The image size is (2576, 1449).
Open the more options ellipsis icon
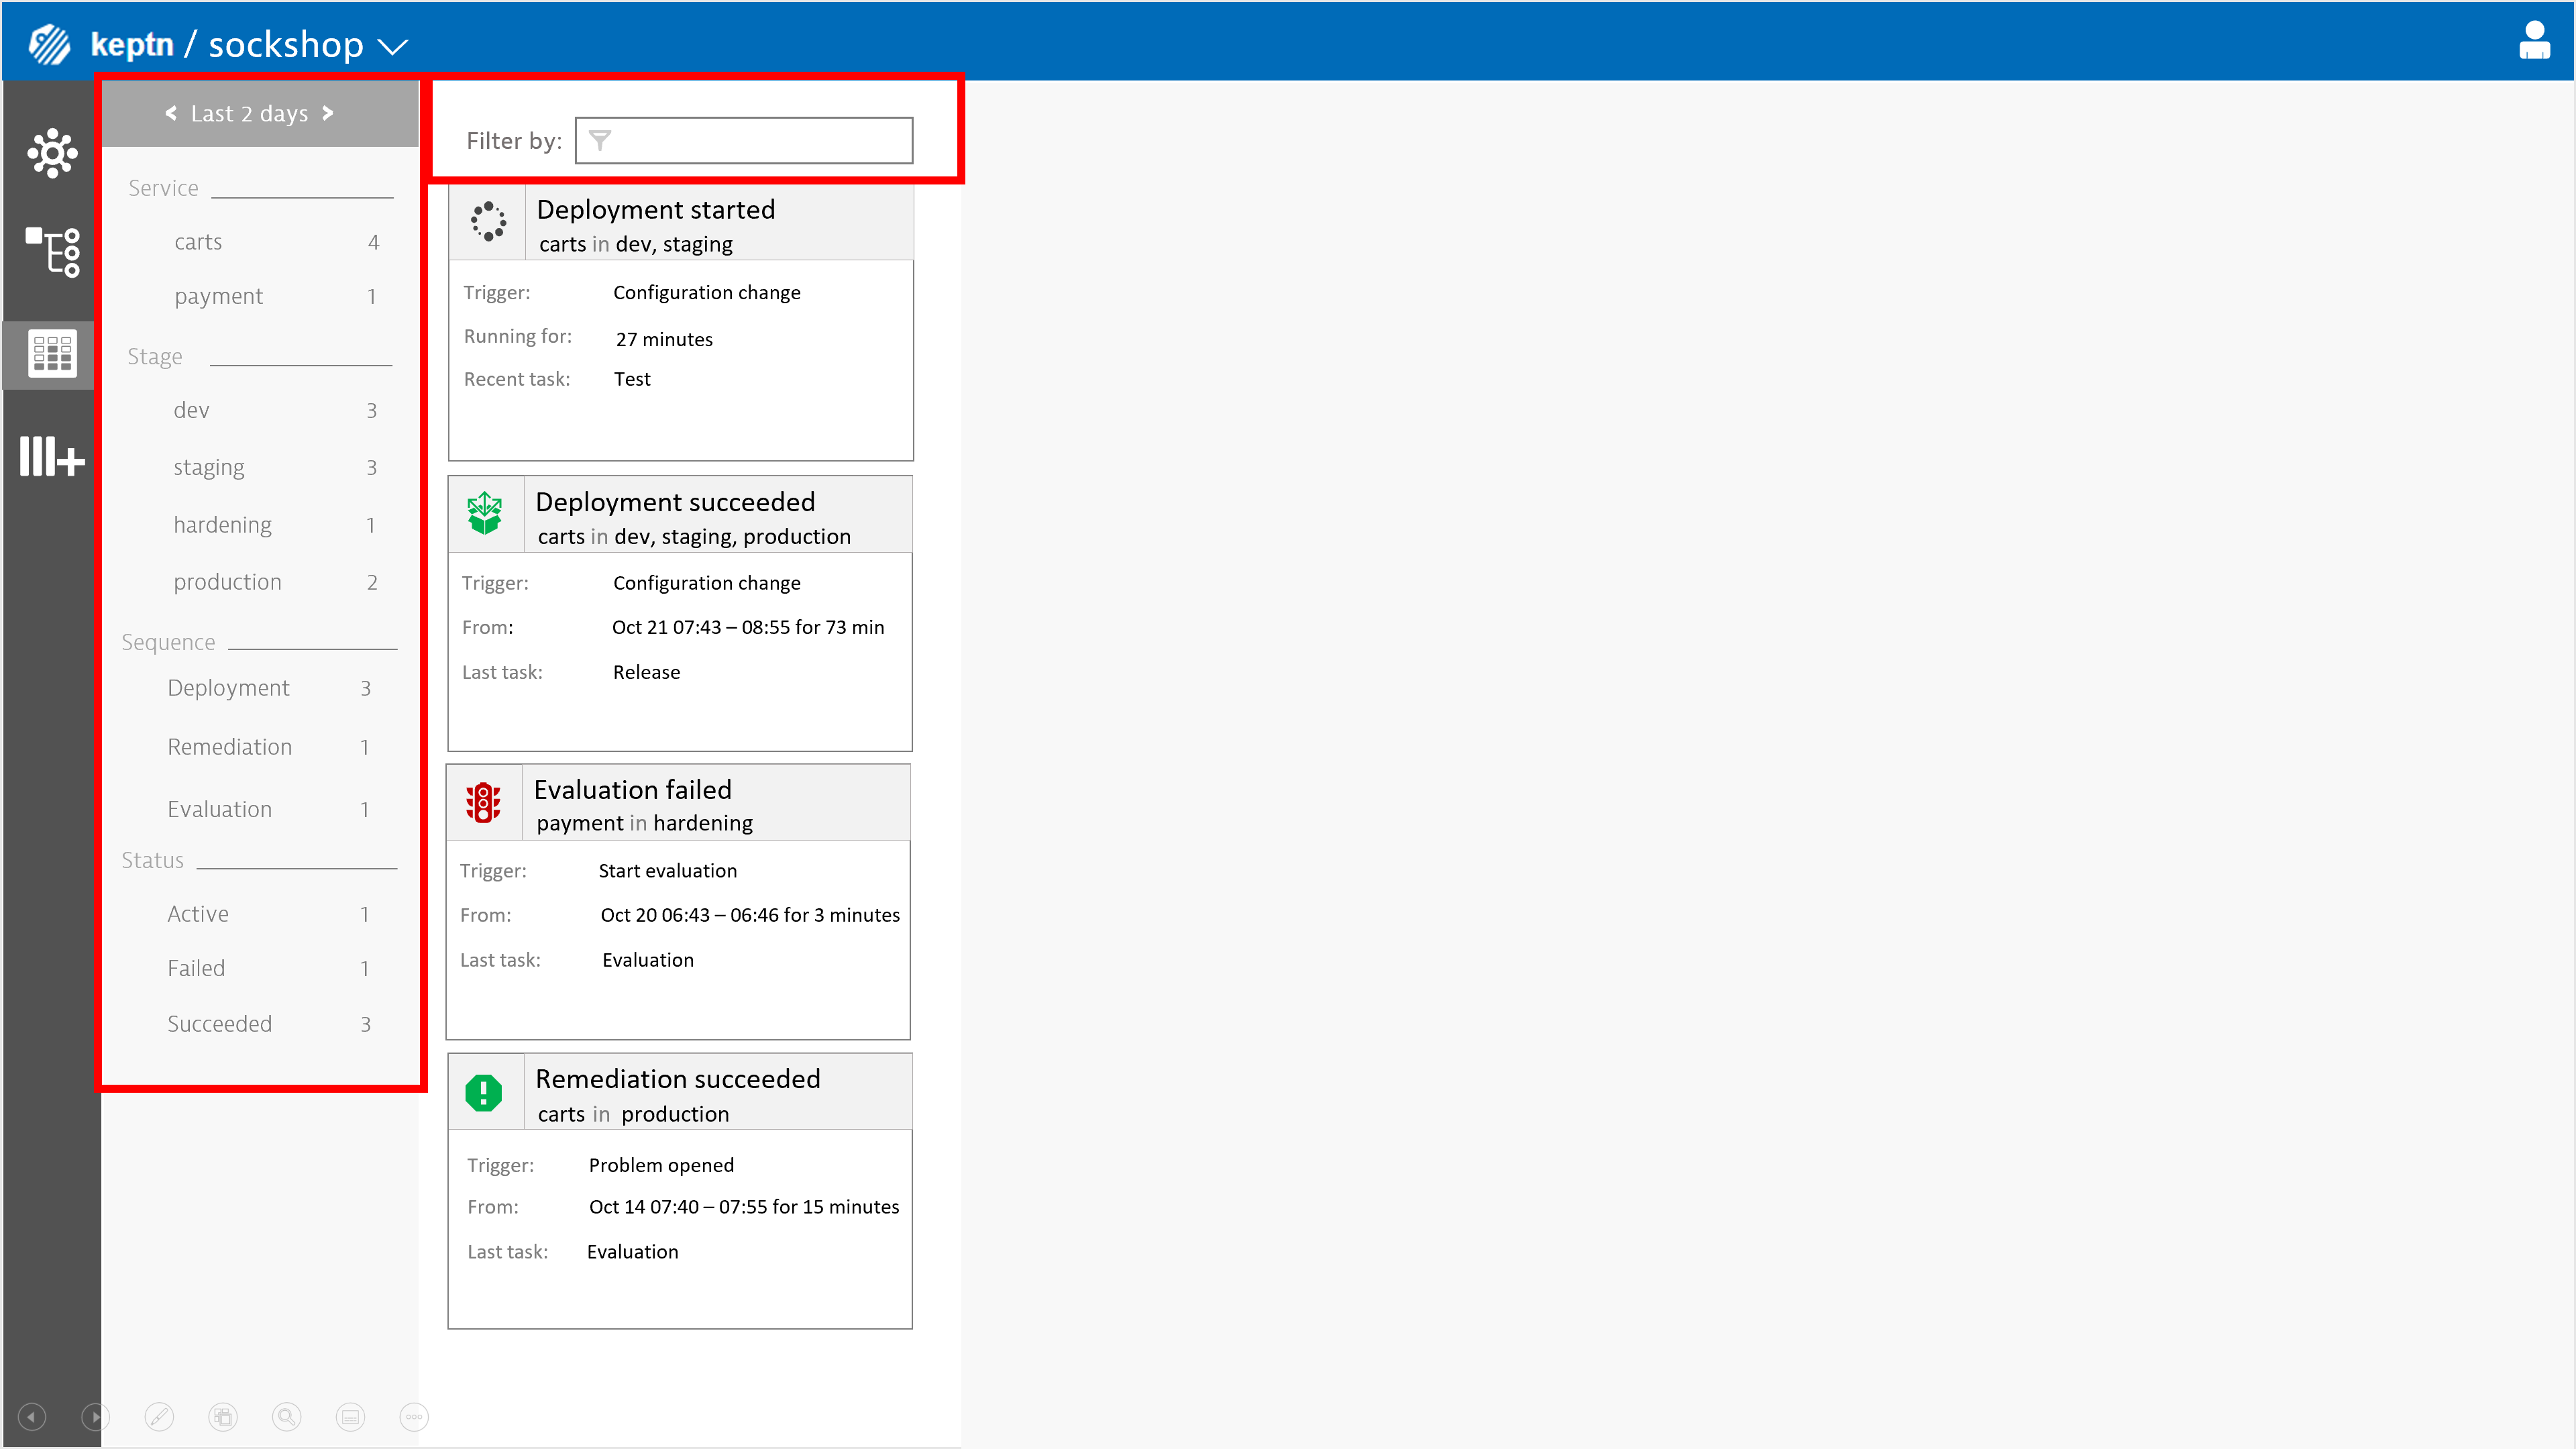coord(414,1417)
